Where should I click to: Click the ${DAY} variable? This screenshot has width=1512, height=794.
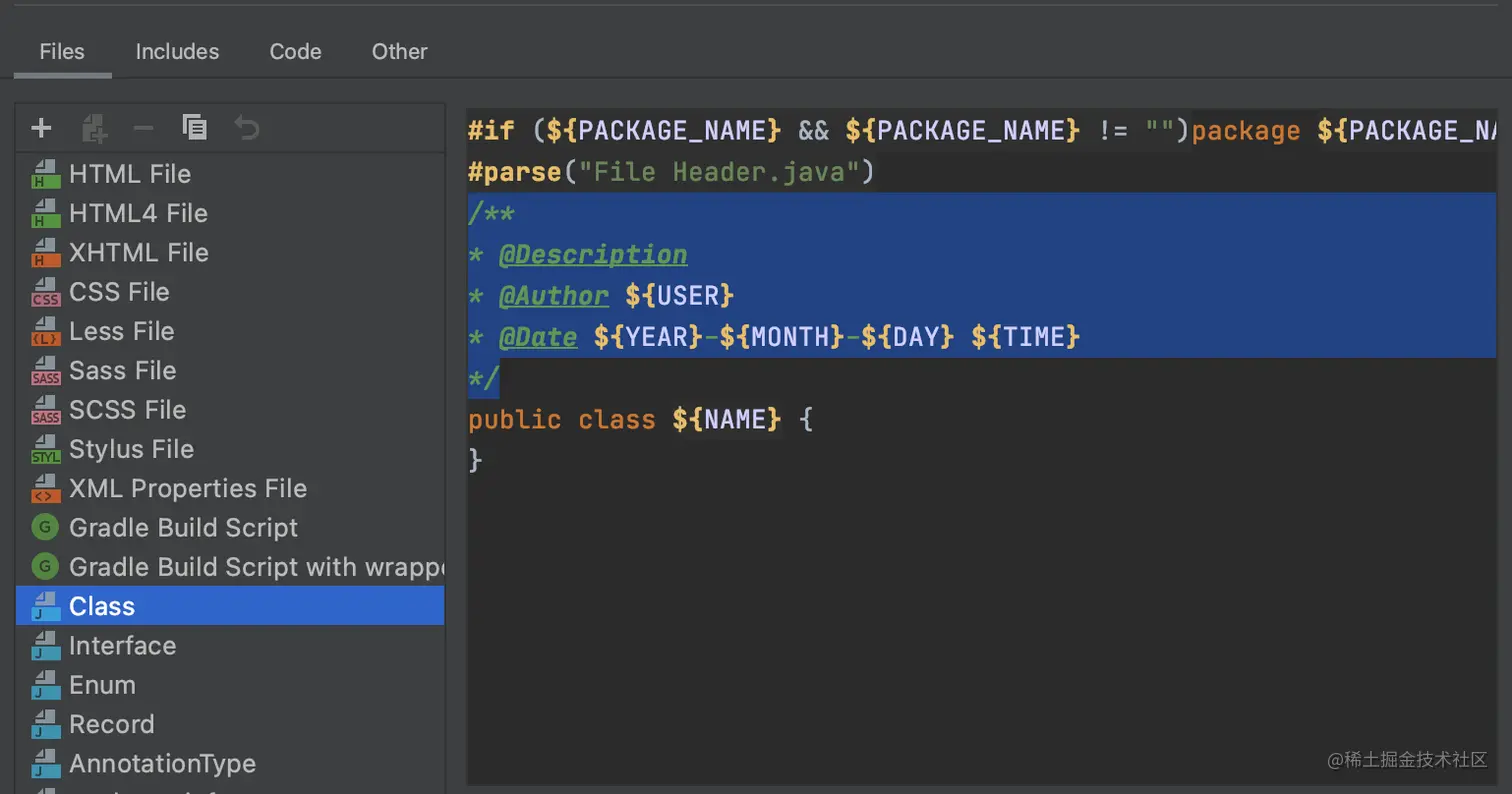(x=908, y=337)
